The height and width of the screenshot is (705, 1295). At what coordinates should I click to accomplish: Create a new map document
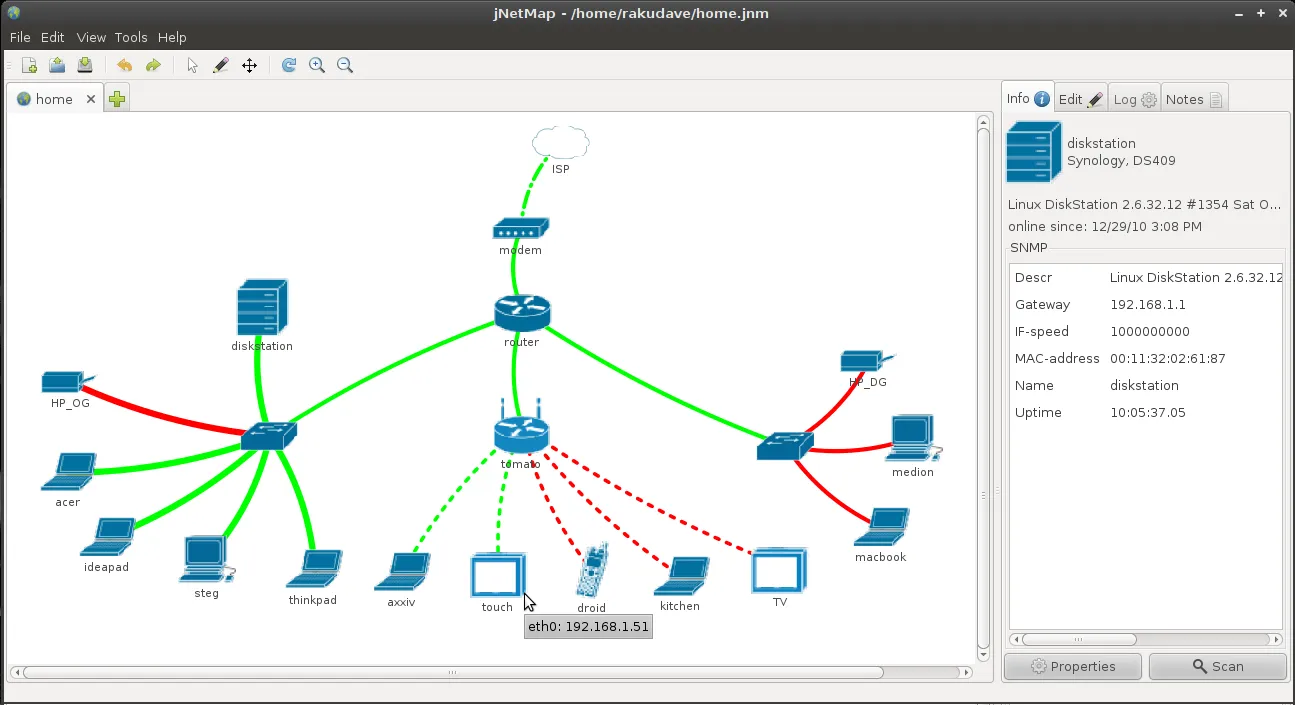click(x=28, y=64)
